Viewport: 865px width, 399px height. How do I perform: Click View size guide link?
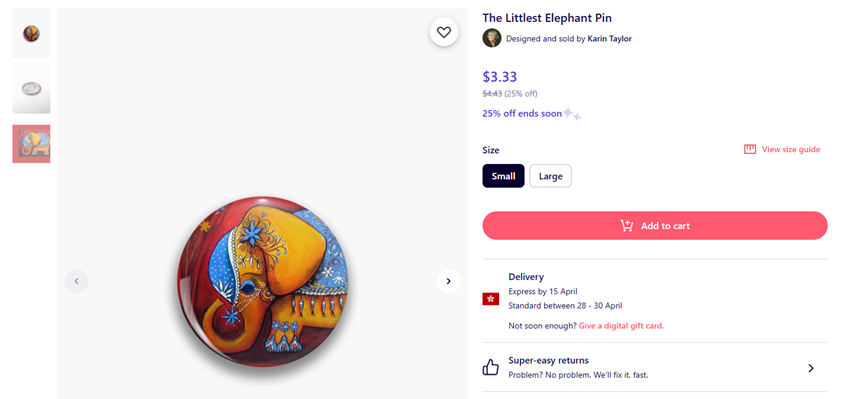pyautogui.click(x=791, y=150)
